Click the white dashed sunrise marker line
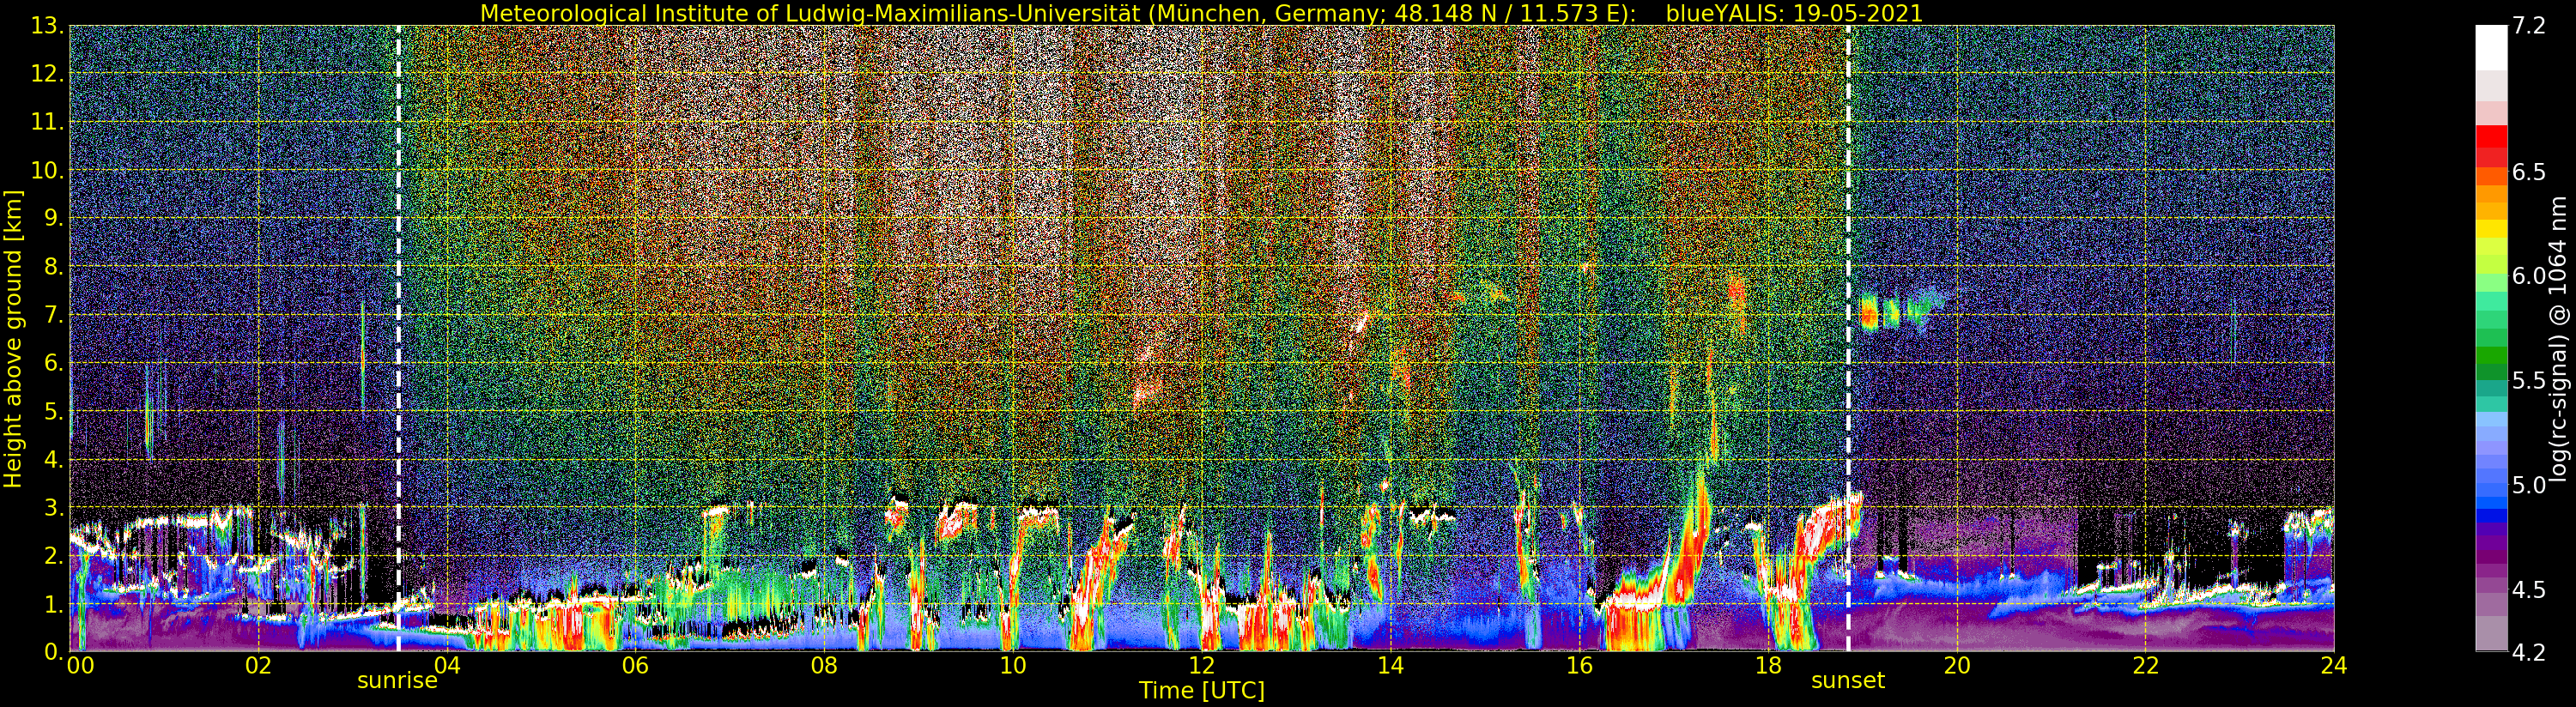Viewport: 2576px width, 707px height. [398, 338]
